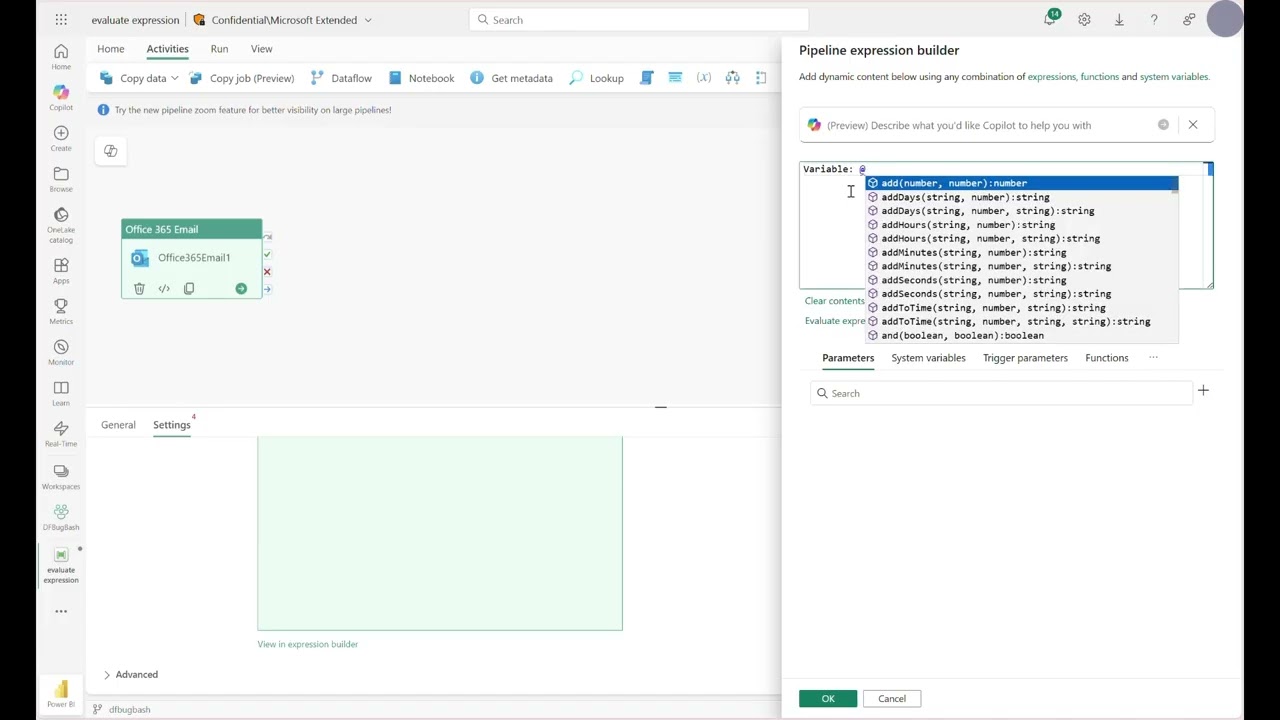
Task: Add a new parameter with plus button
Action: 1203,391
